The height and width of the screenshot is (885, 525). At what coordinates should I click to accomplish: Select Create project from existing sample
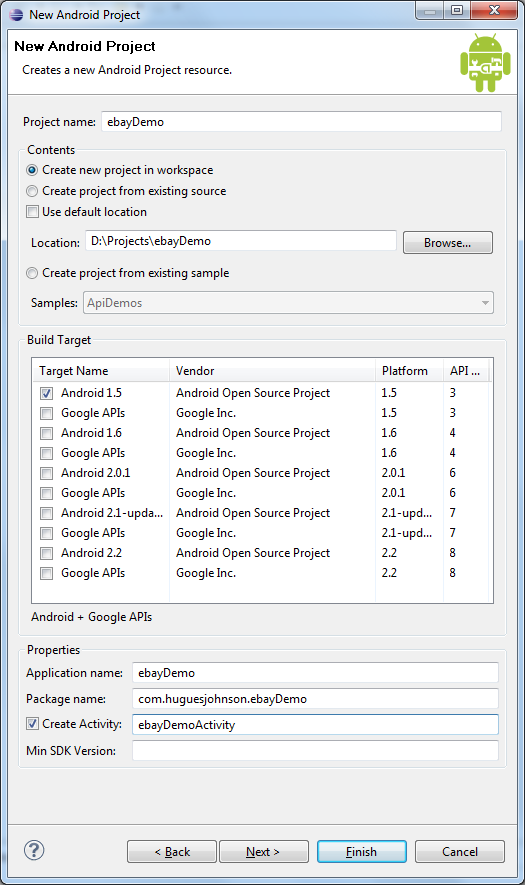click(32, 273)
